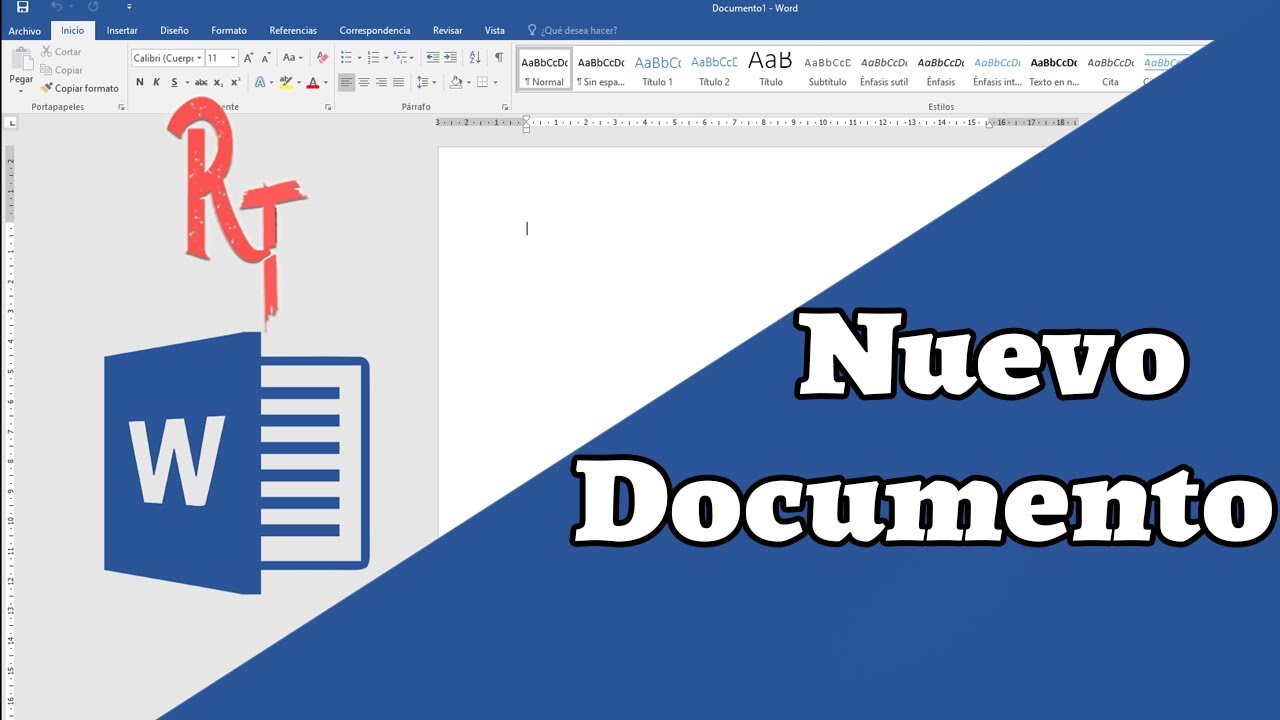Apply the red font color
The height and width of the screenshot is (720, 1280).
(x=313, y=82)
